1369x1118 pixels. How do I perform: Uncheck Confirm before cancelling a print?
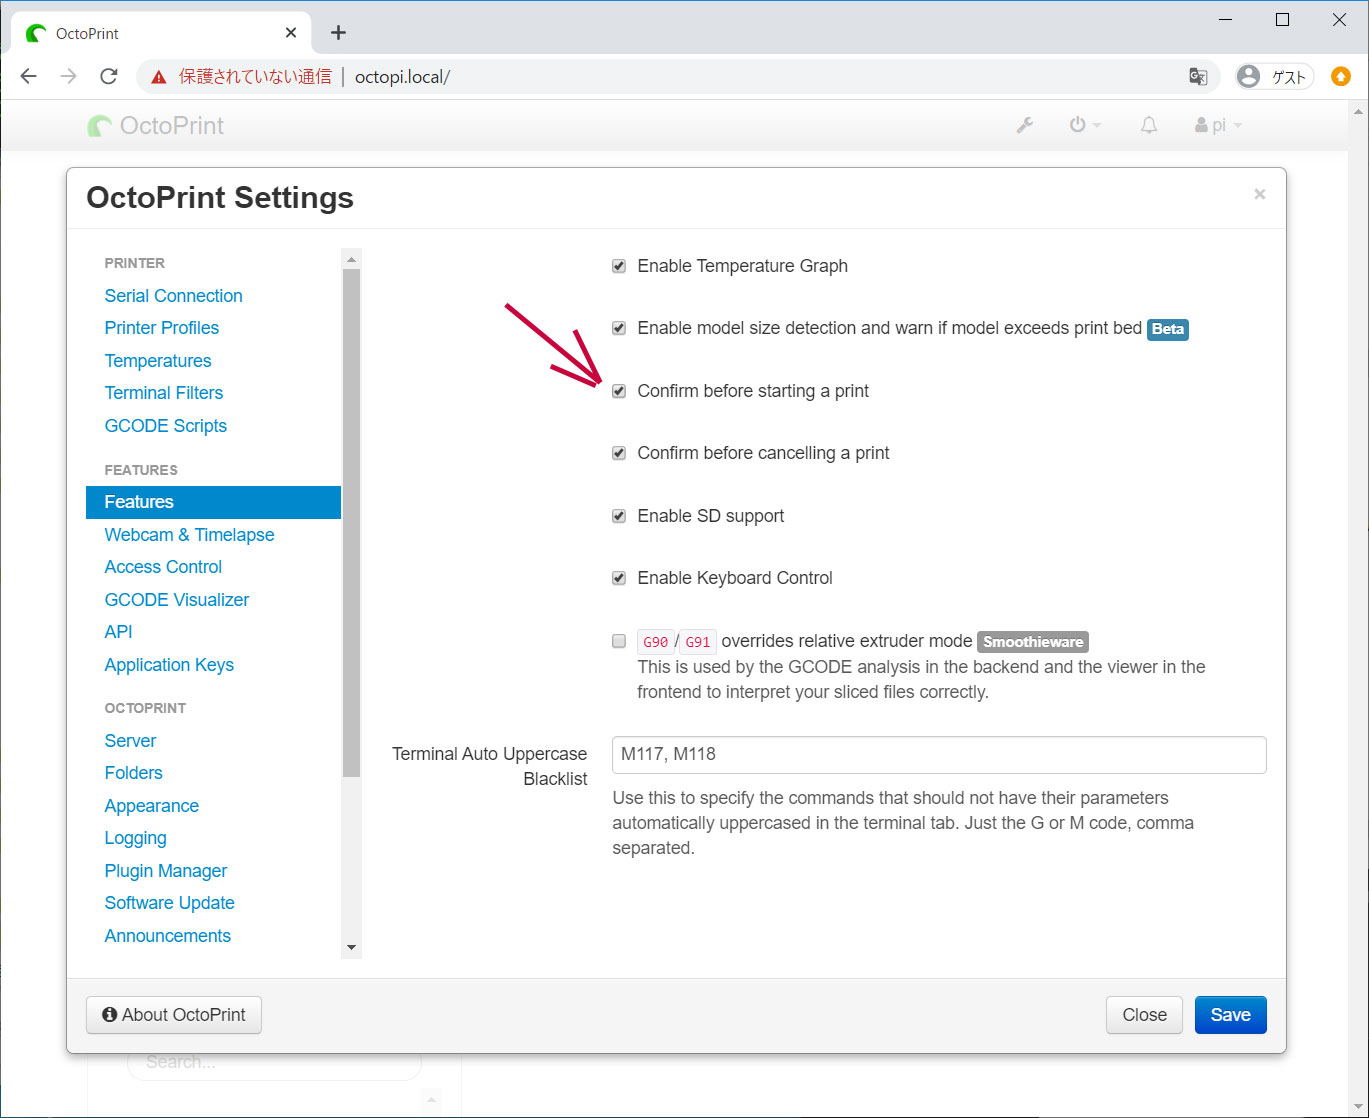(x=619, y=453)
